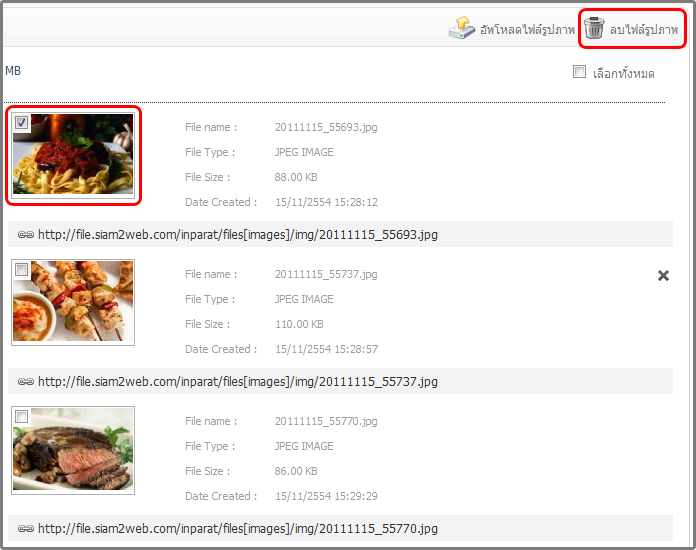Tick the เลือกทั้งหมด select-all checkbox
The image size is (696, 550).
tap(579, 71)
